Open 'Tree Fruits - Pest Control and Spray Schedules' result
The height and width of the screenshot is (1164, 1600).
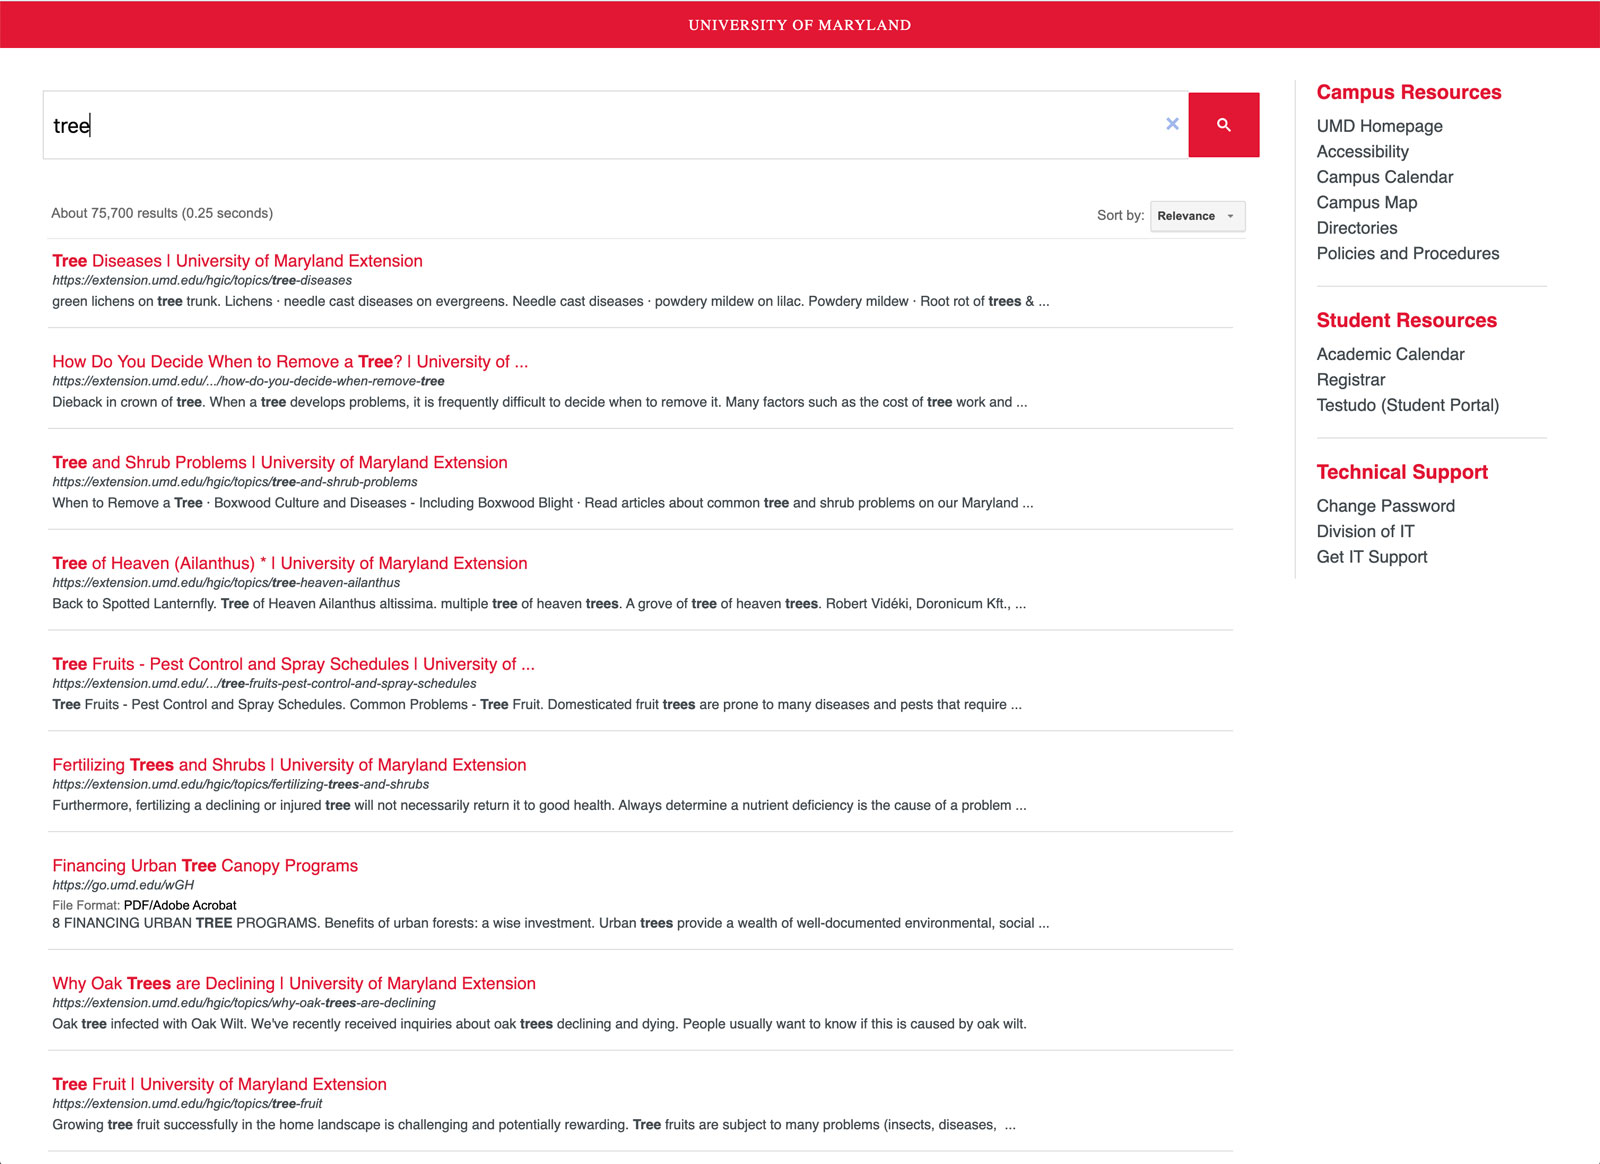pyautogui.click(x=293, y=665)
